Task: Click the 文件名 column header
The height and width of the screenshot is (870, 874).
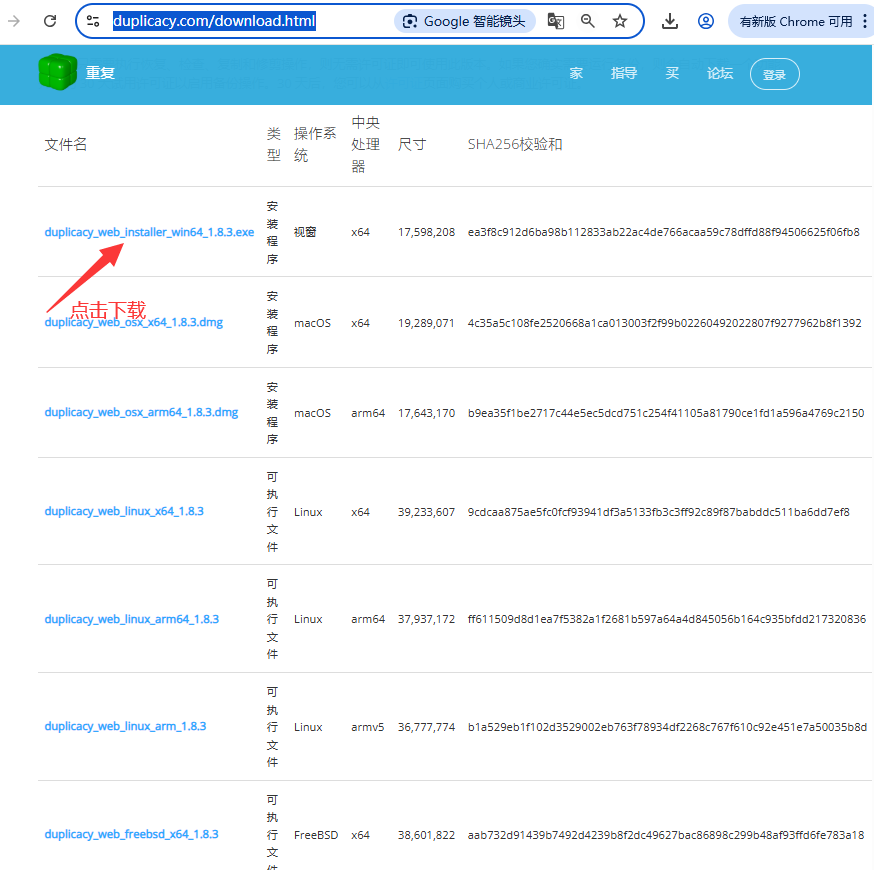Action: click(x=65, y=144)
